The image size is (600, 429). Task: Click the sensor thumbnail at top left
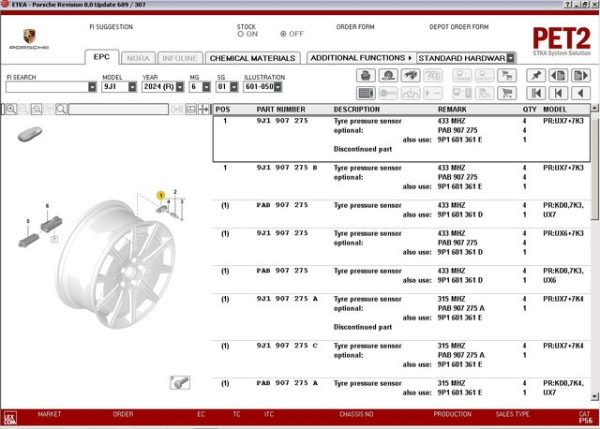(x=29, y=134)
